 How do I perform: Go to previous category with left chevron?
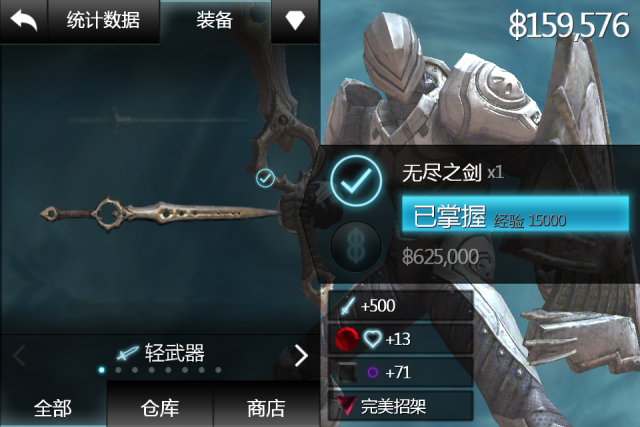(x=19, y=356)
